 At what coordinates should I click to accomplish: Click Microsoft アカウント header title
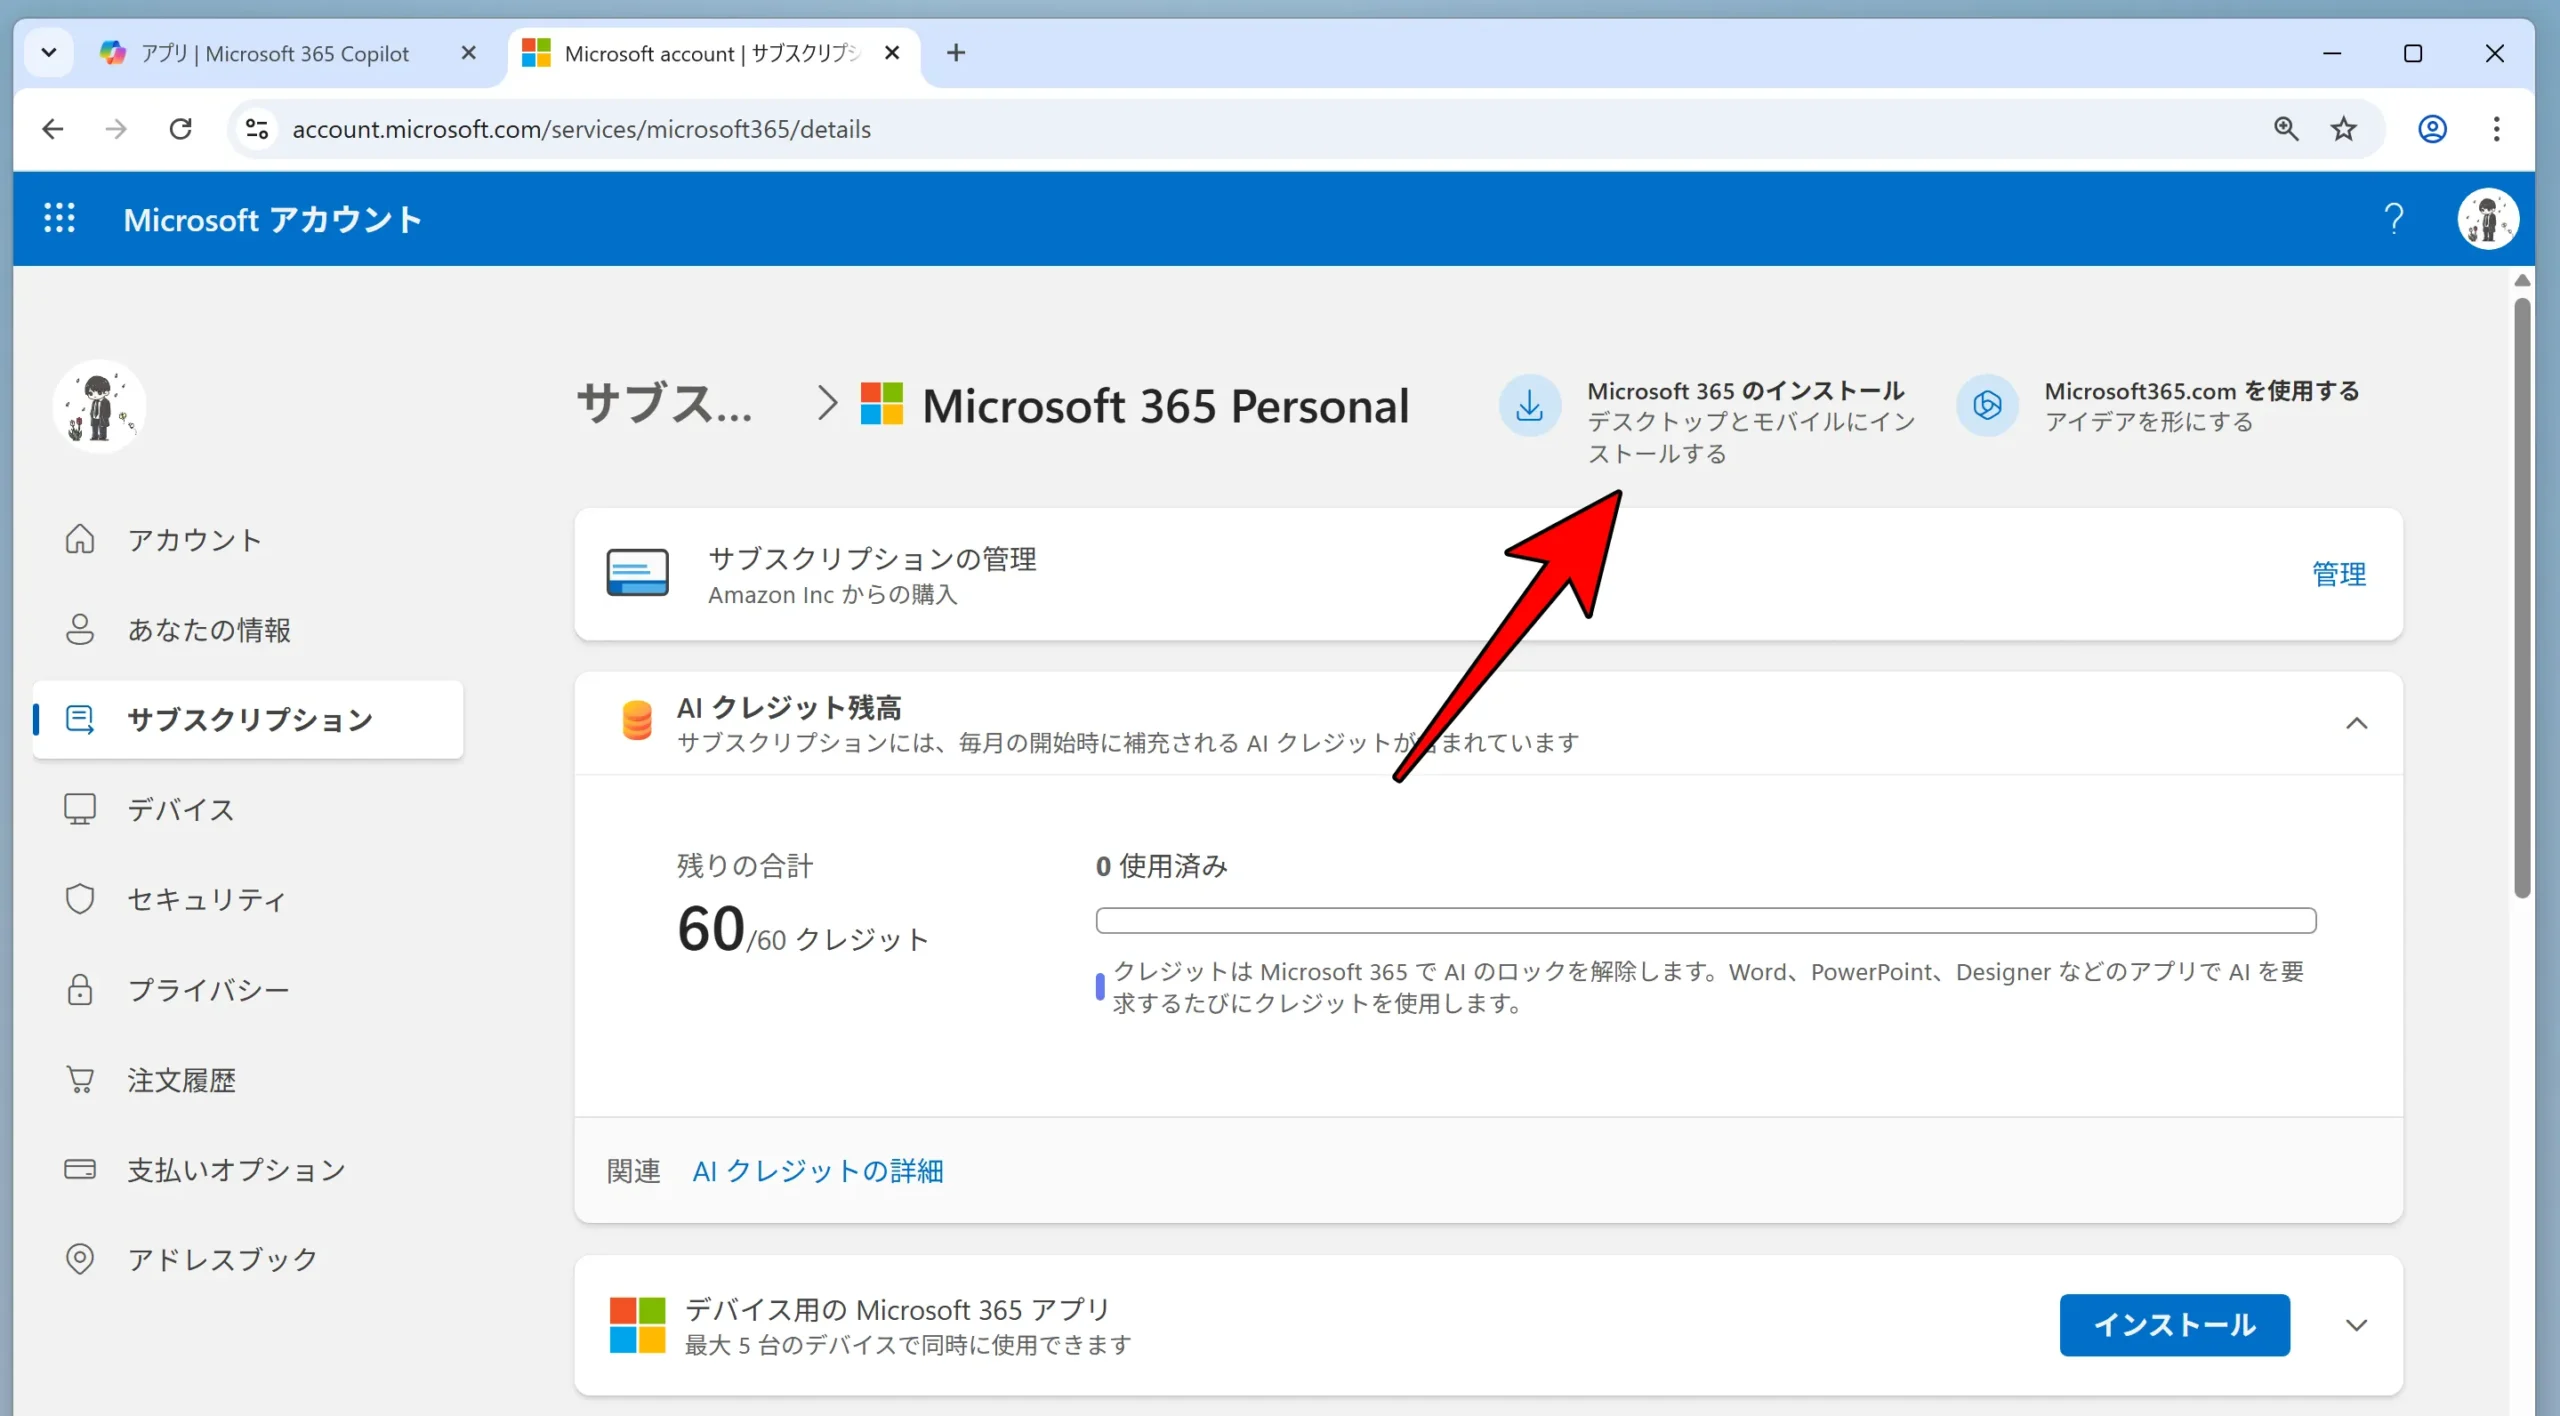(272, 219)
